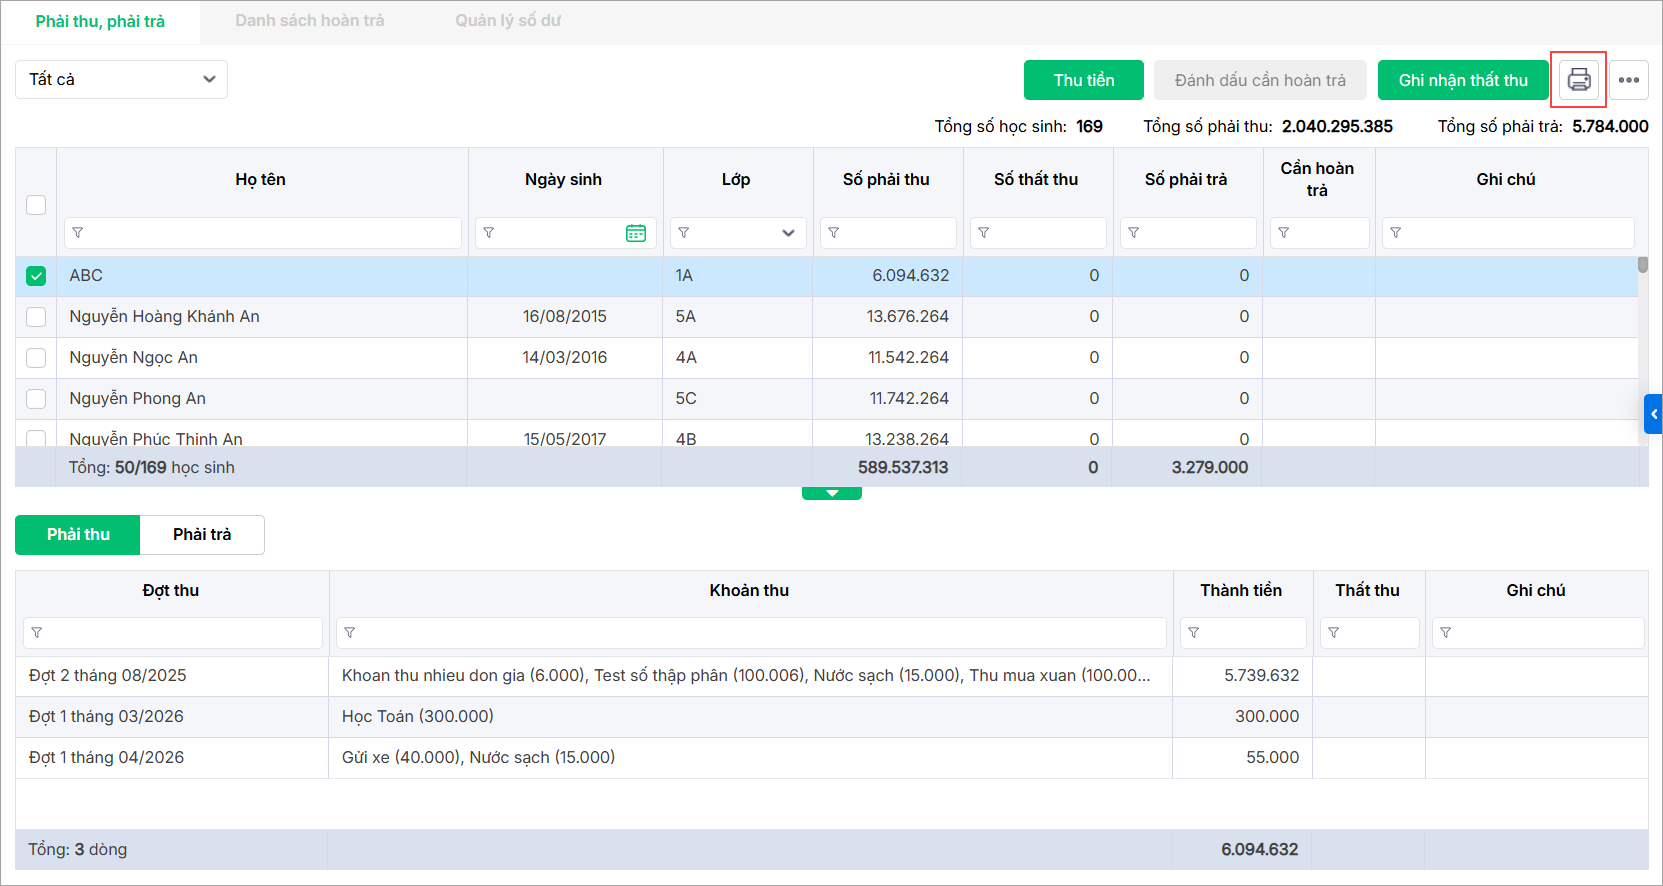This screenshot has height=886, width=1663.
Task: Click the filter icon under Khoản thu
Action: tap(350, 633)
